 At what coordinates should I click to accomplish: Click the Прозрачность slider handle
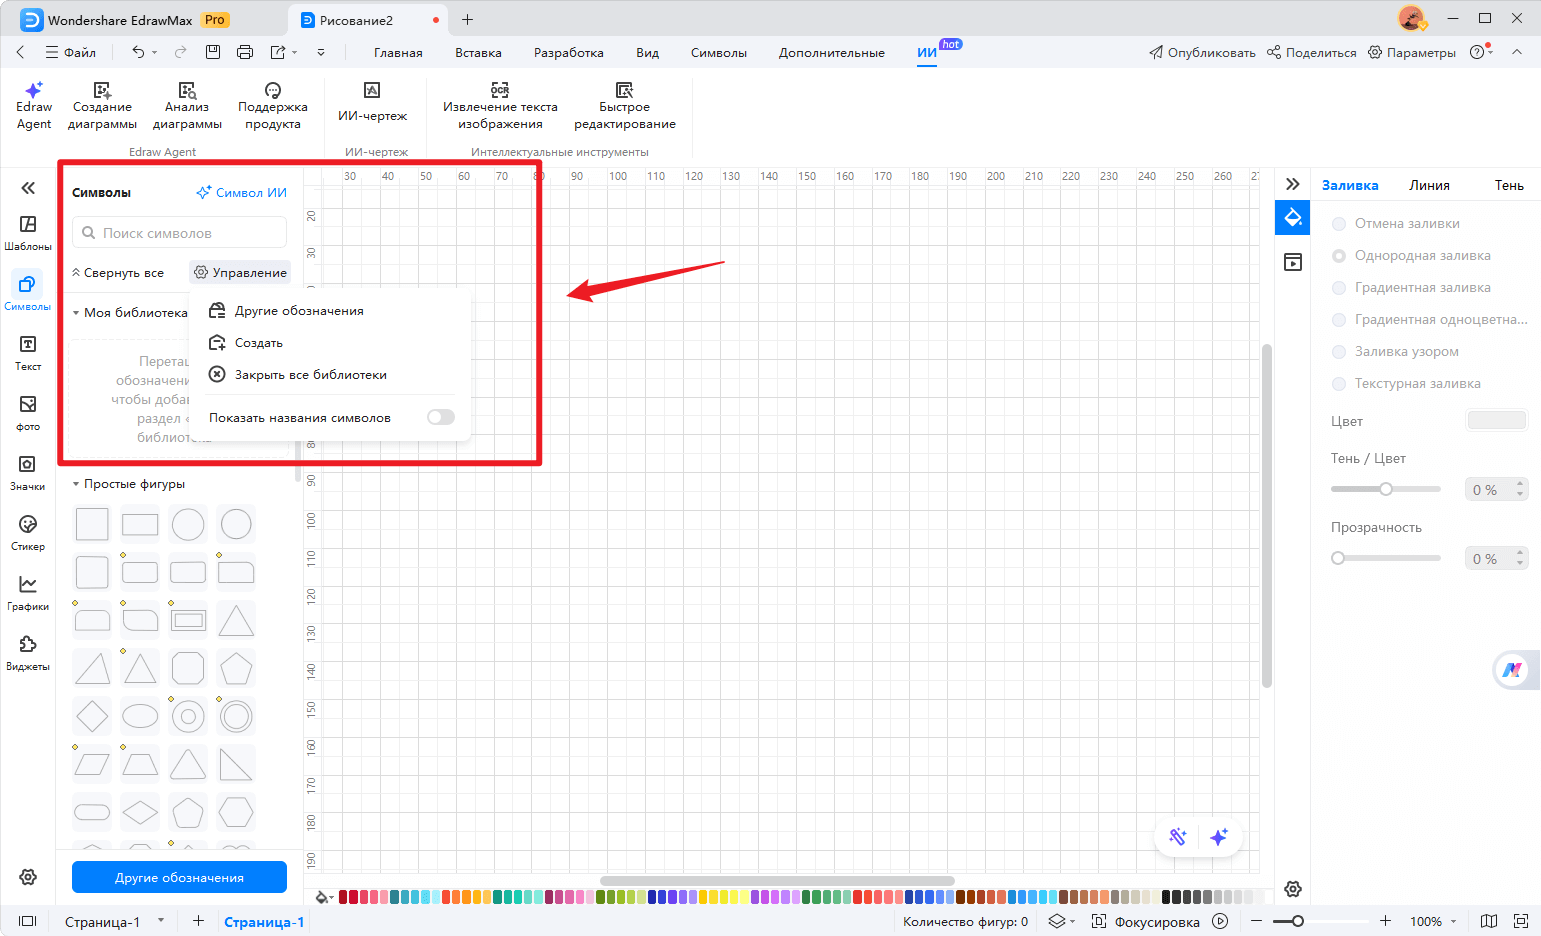pyautogui.click(x=1338, y=558)
